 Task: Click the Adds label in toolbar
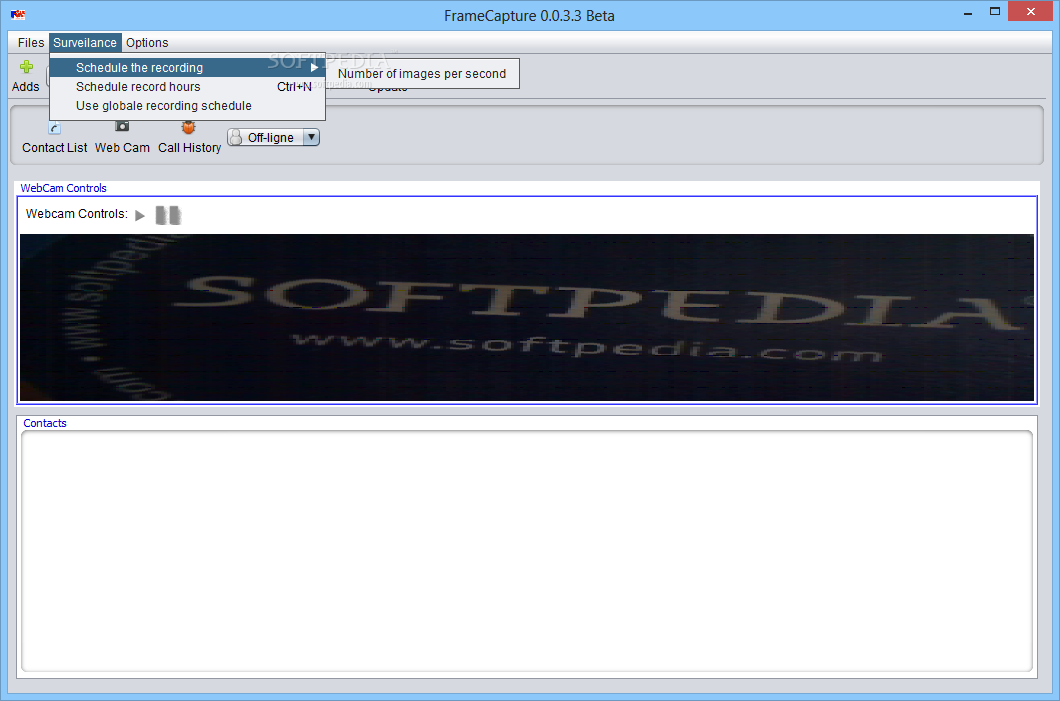[x=26, y=87]
